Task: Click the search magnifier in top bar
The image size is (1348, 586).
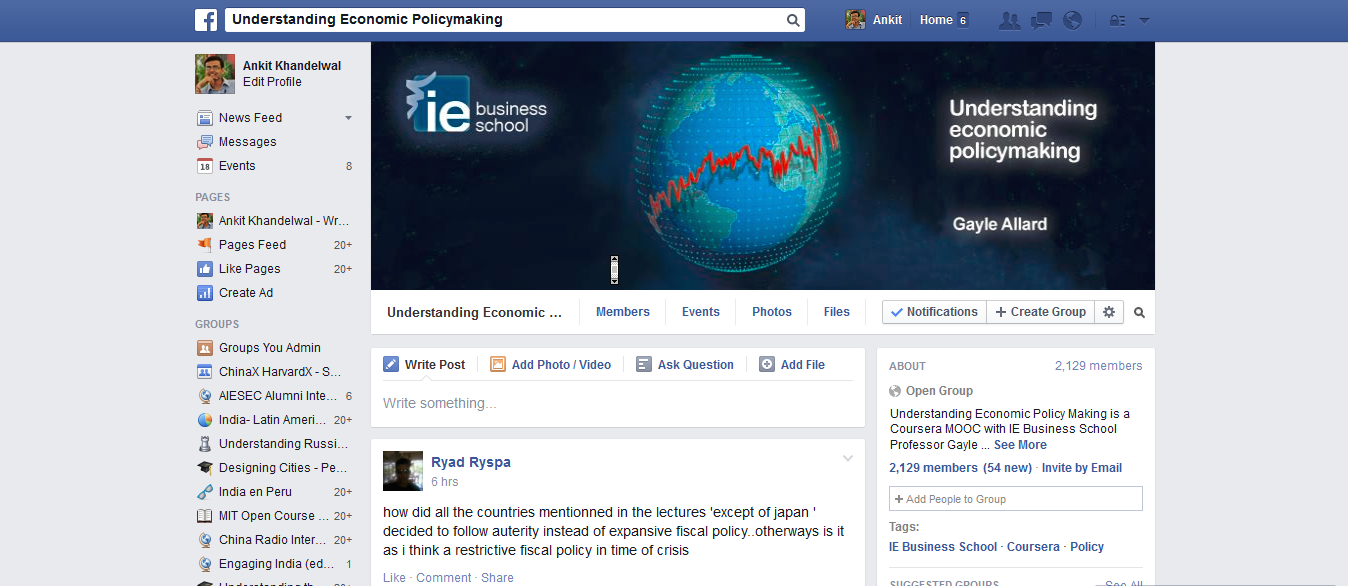Action: point(793,20)
